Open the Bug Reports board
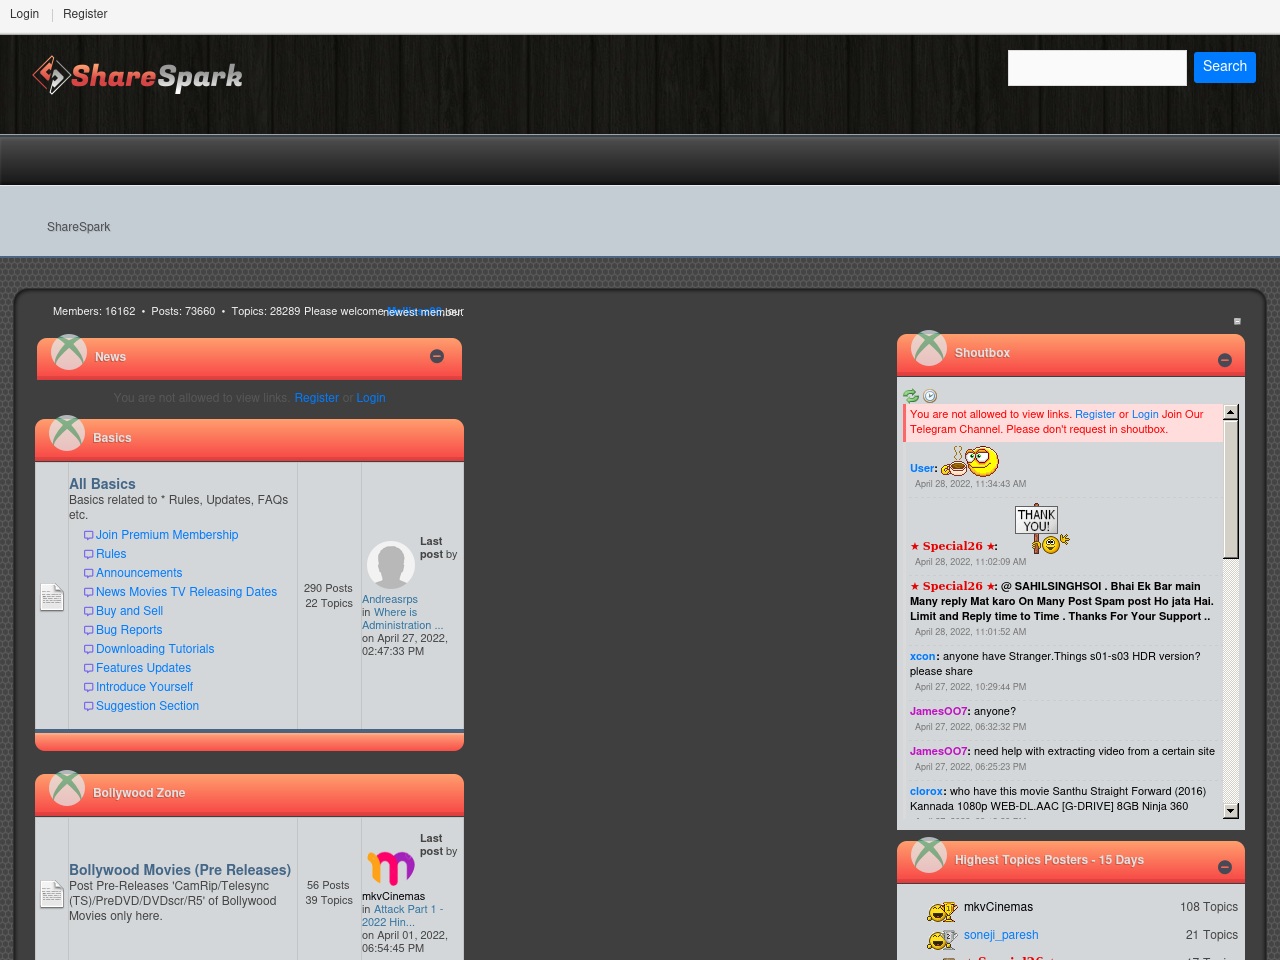1280x960 pixels. point(129,630)
